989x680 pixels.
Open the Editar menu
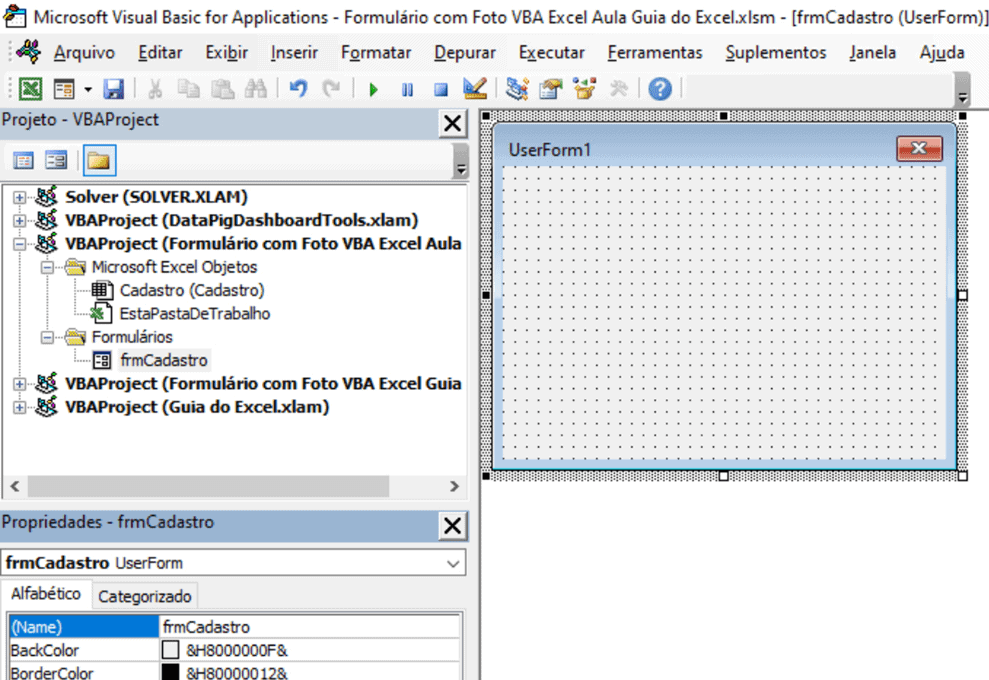[x=160, y=52]
